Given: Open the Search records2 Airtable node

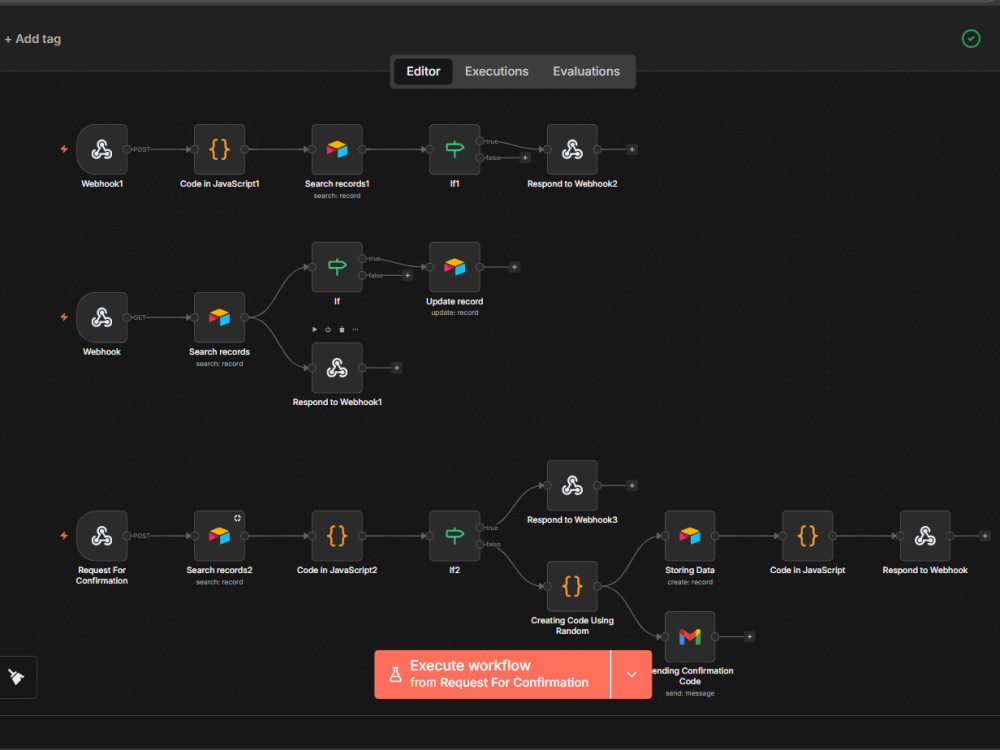Looking at the screenshot, I should coord(219,536).
